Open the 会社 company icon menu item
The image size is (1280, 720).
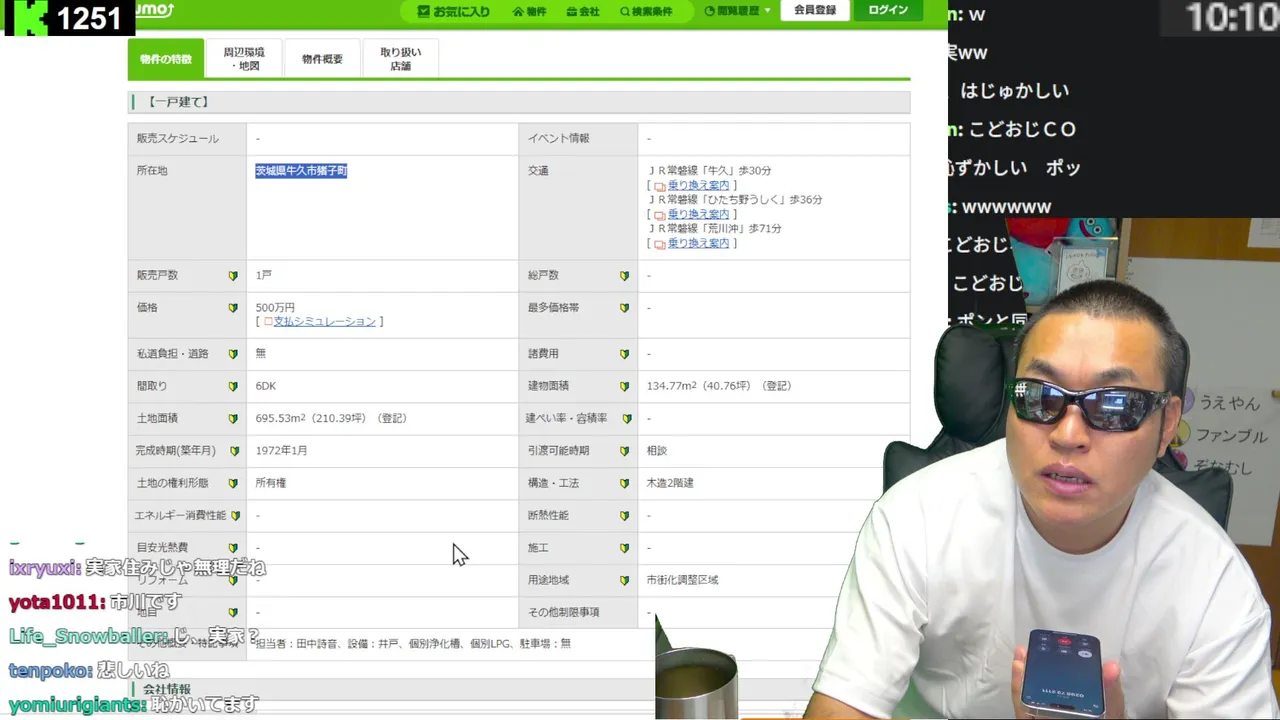coord(583,11)
